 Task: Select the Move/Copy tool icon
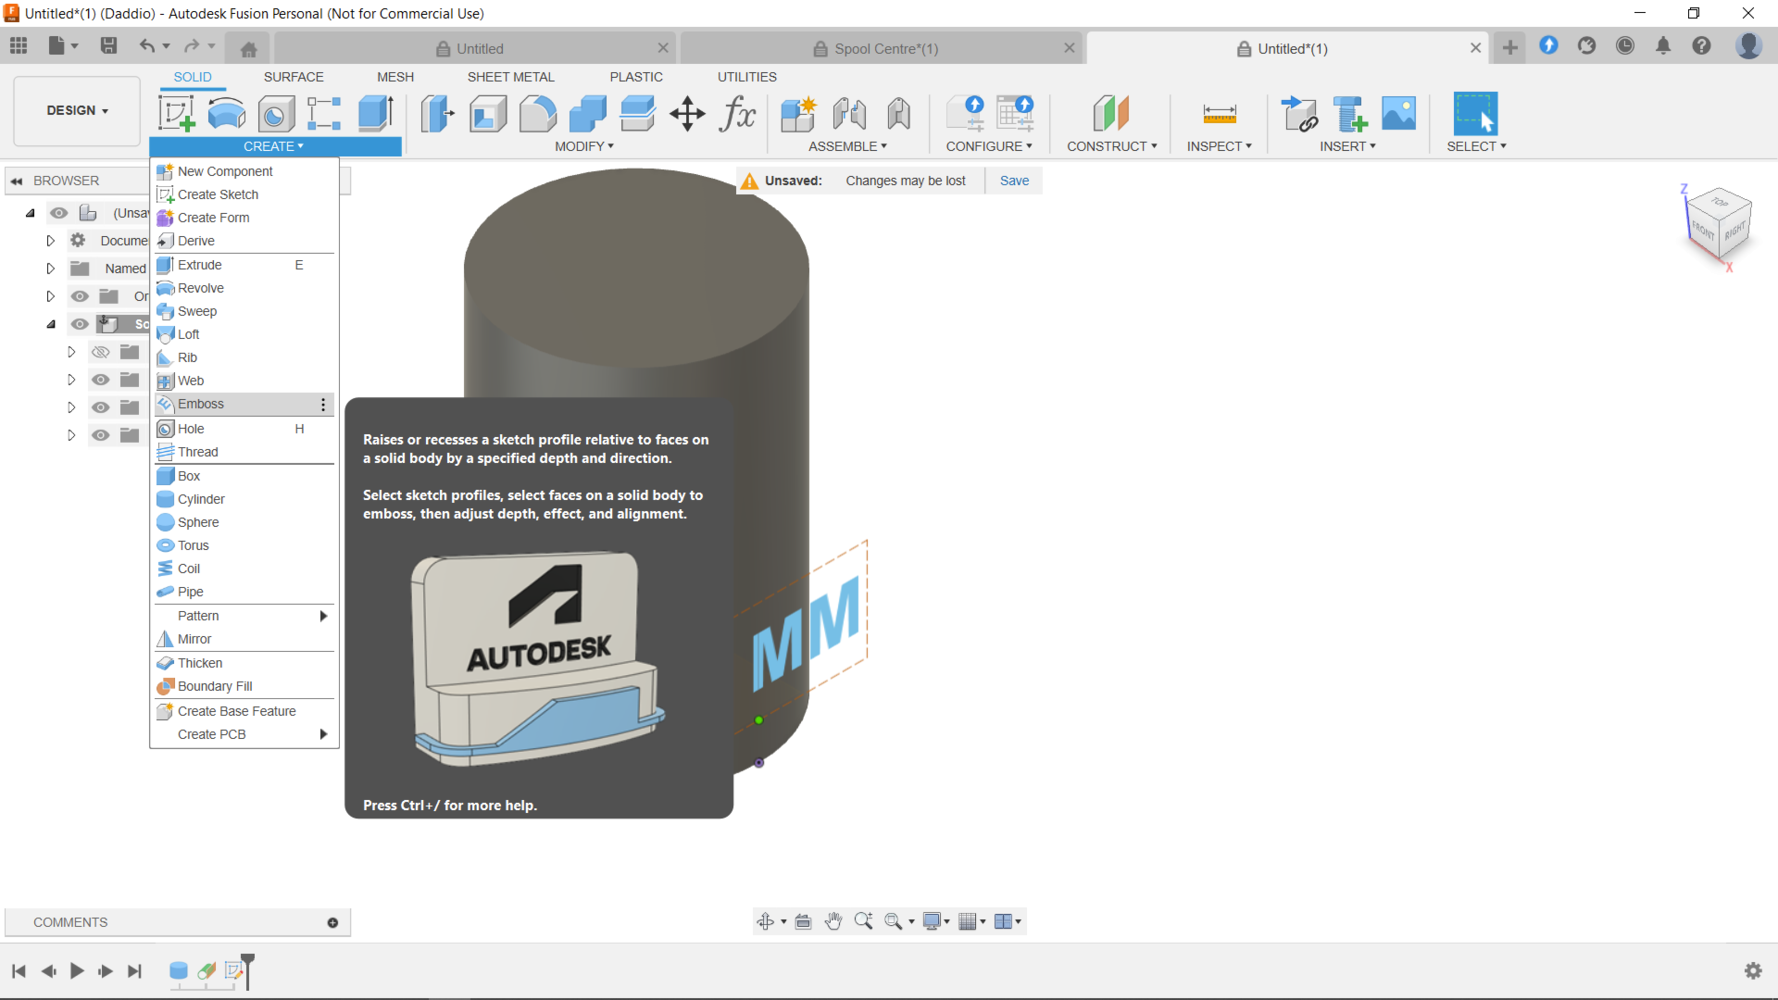[x=687, y=114]
